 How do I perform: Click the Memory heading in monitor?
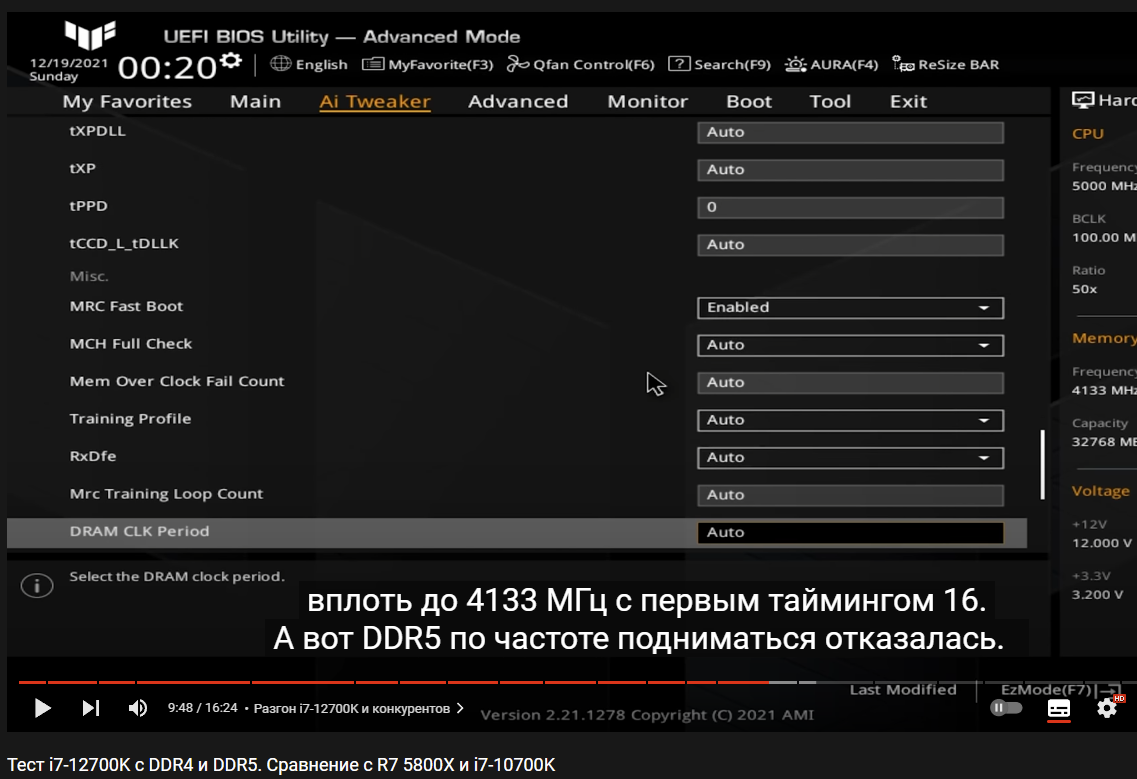[1104, 338]
